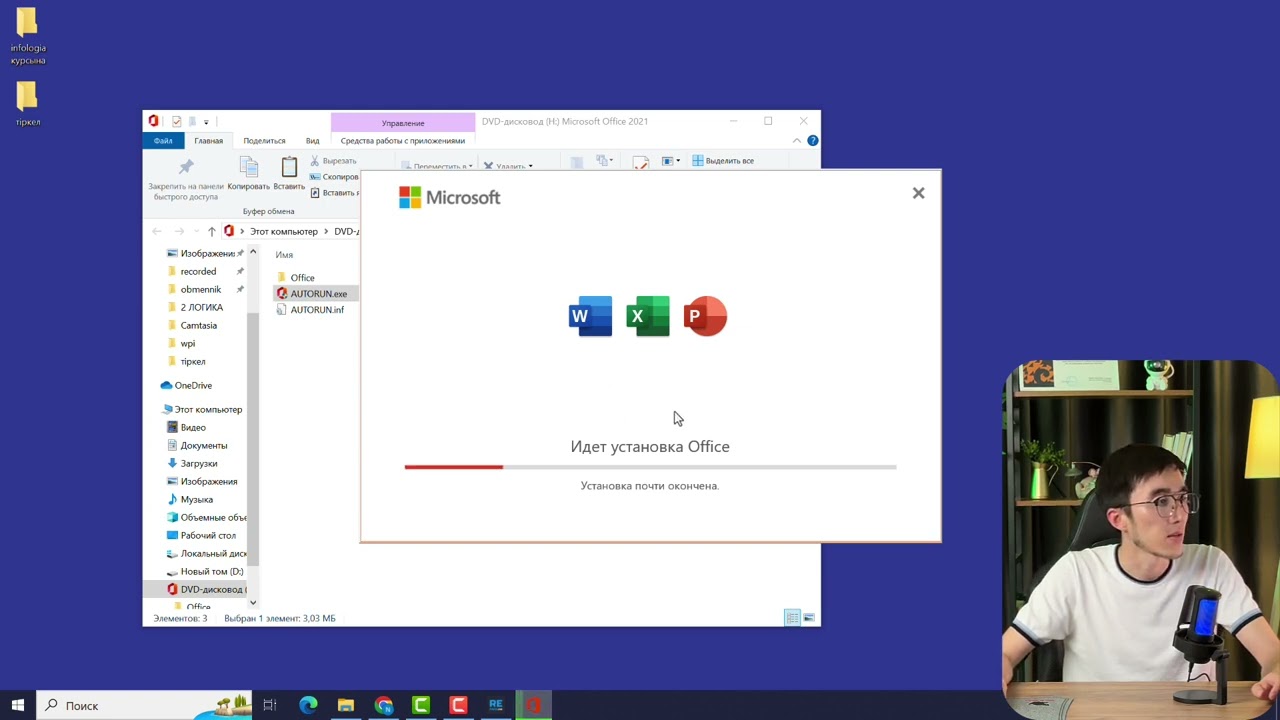Switch to the Вид ribbon tab

click(312, 141)
